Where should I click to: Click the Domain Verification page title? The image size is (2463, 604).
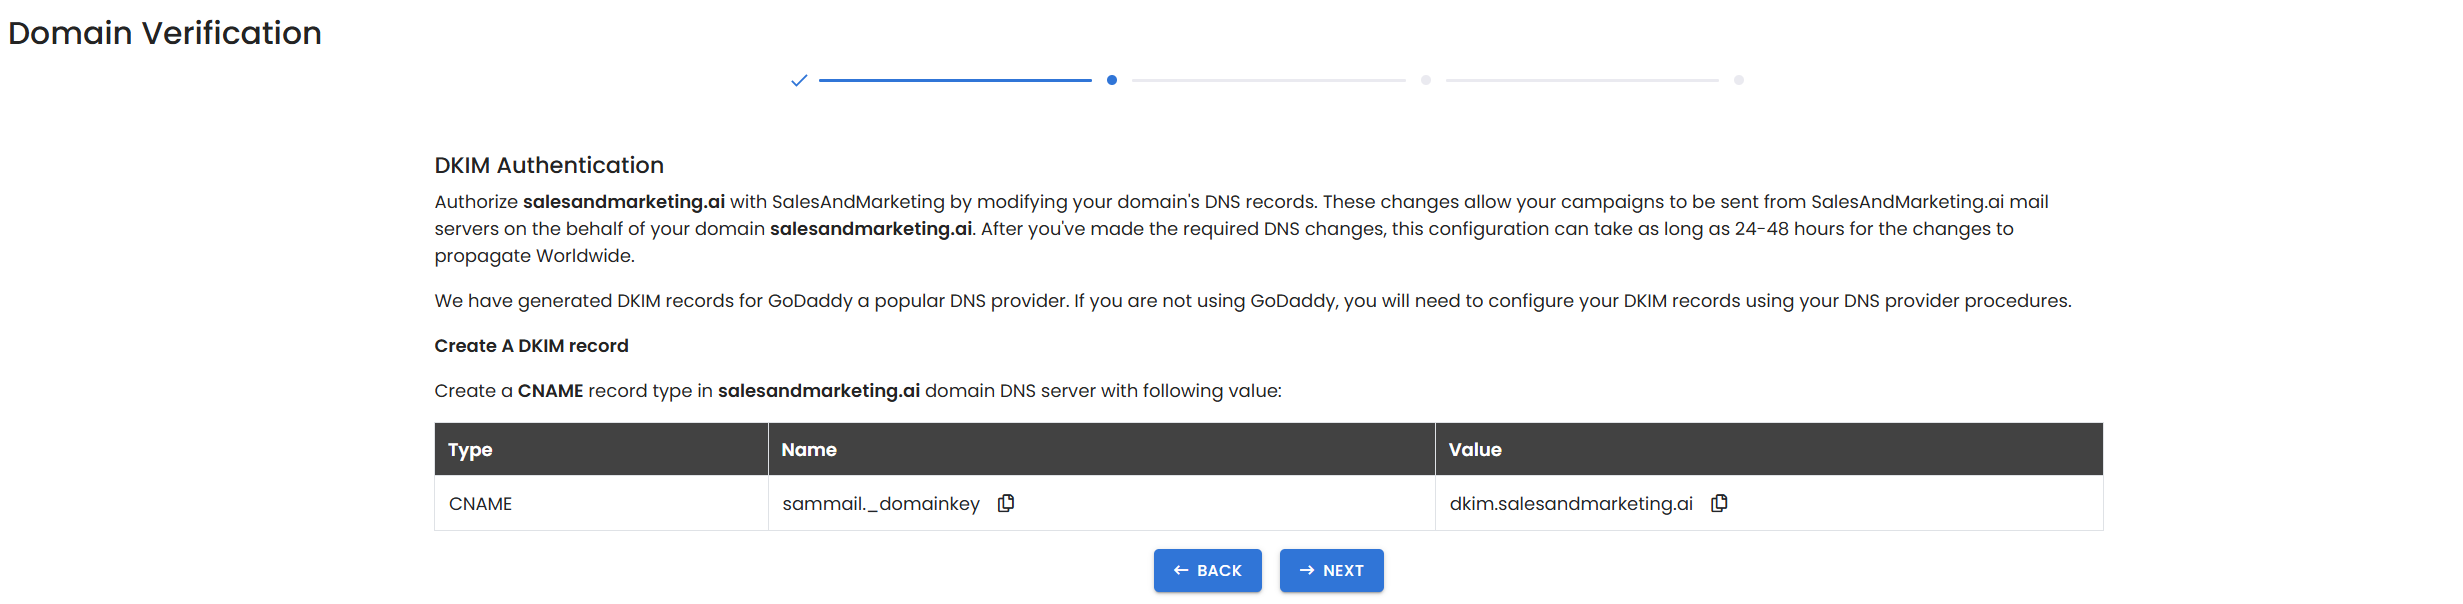(165, 33)
